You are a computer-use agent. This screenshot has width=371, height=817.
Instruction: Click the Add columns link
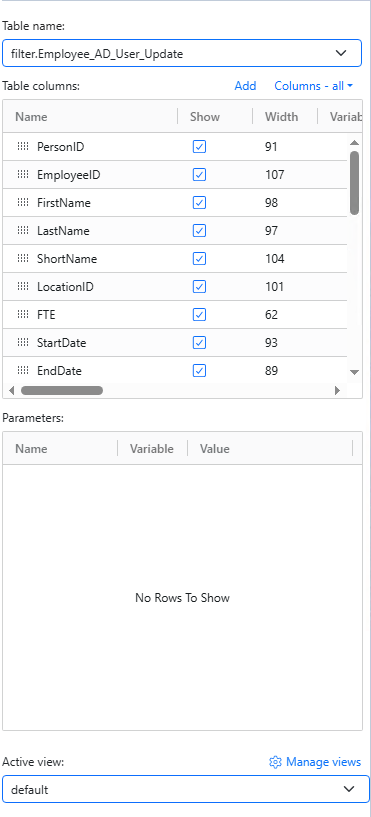click(x=245, y=86)
